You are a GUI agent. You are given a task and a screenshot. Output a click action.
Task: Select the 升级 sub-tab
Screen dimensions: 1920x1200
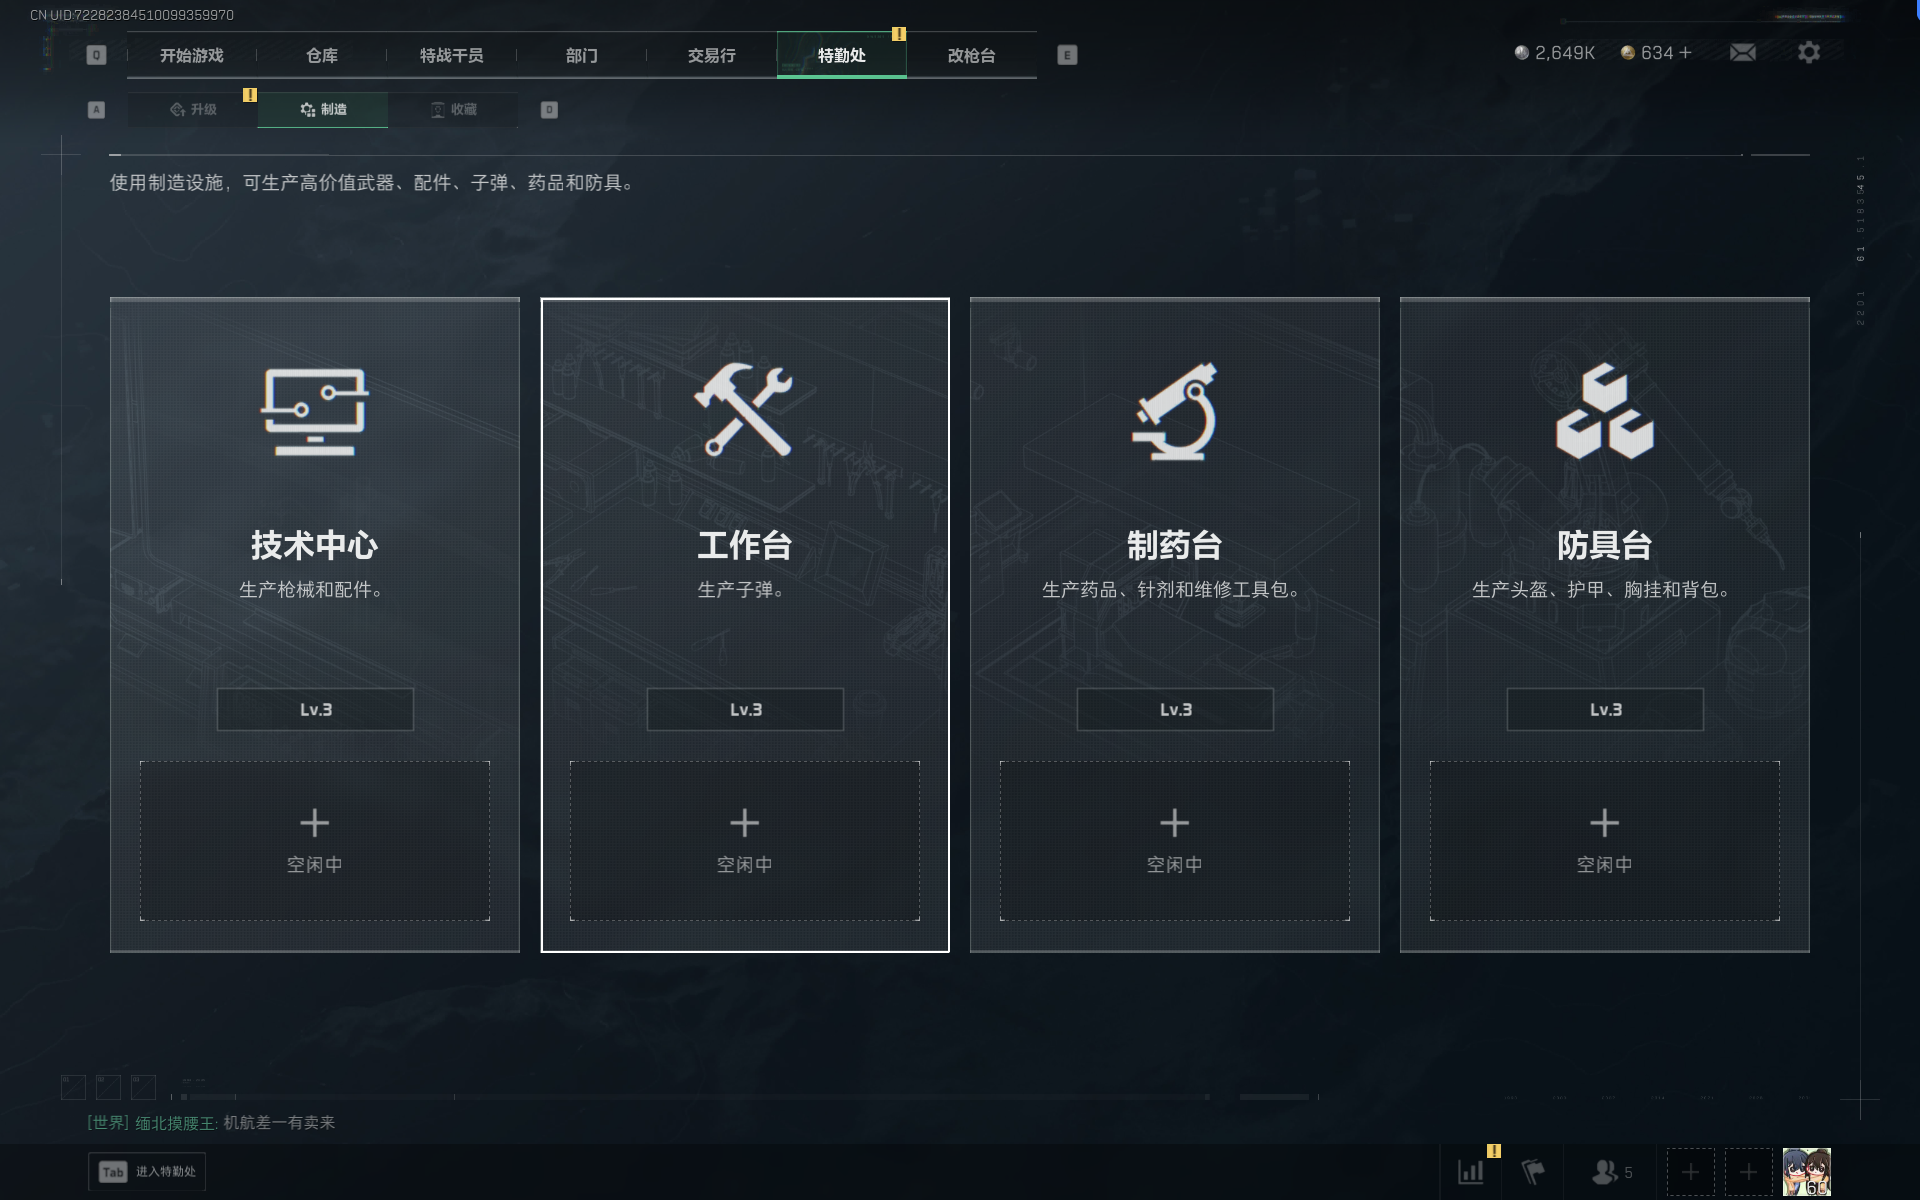click(x=193, y=109)
